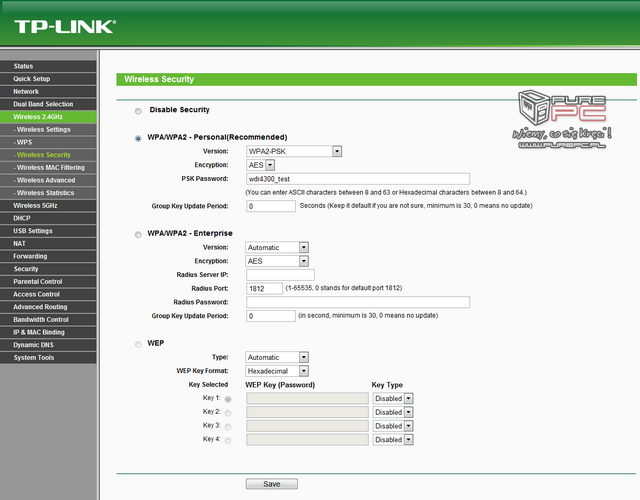The image size is (640, 500).
Task: Focus the PSK Password input field
Action: pos(358,179)
